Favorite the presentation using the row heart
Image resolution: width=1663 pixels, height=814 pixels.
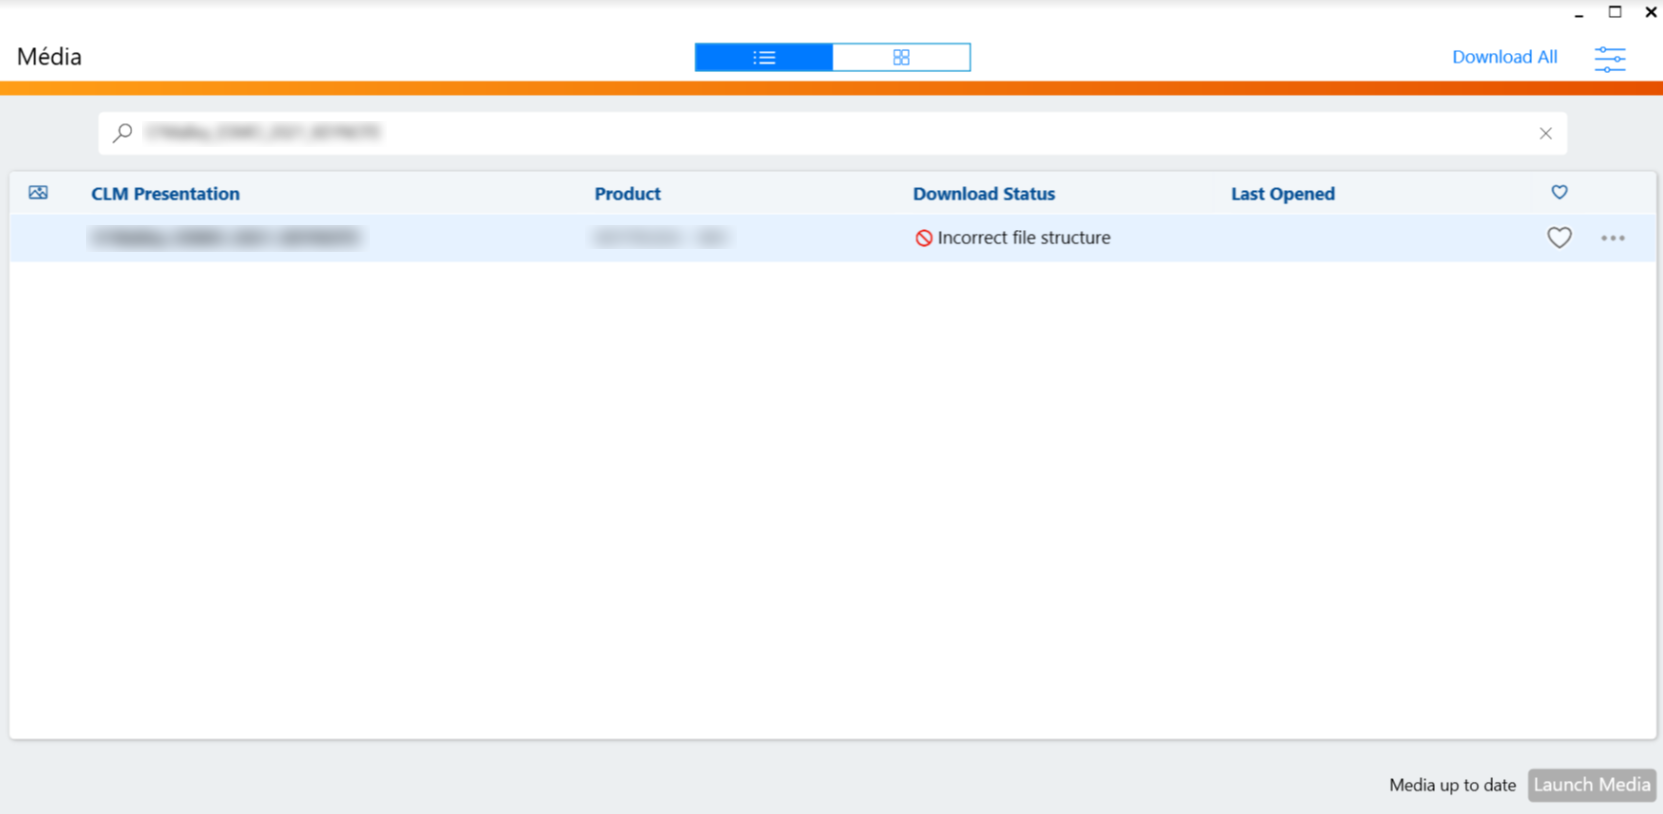click(1559, 238)
